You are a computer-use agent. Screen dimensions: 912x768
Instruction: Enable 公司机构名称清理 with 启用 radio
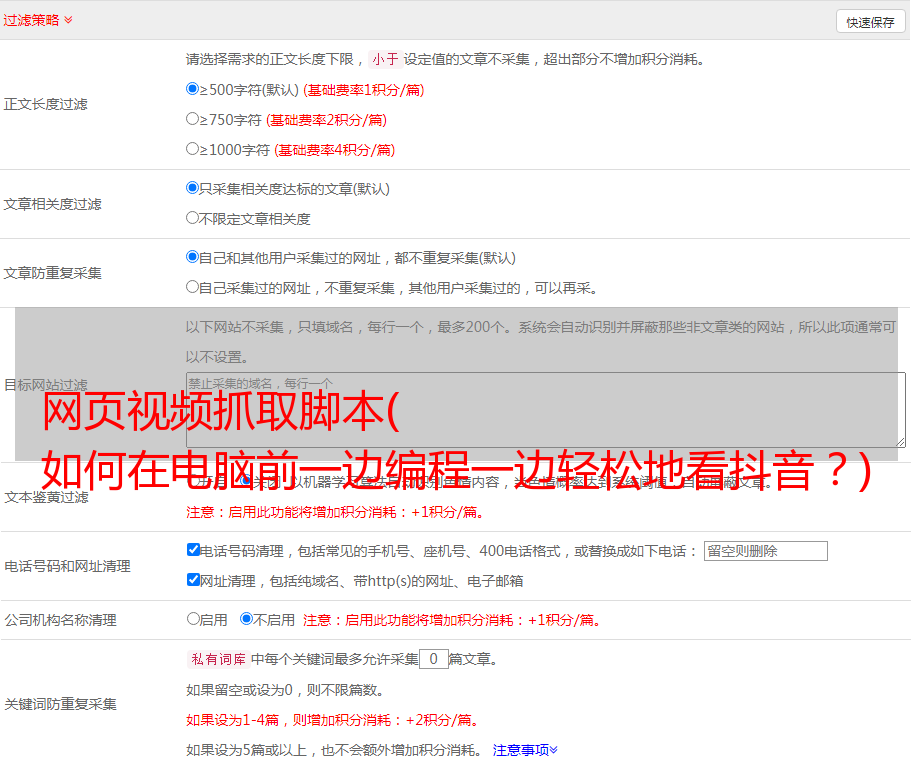coord(194,619)
